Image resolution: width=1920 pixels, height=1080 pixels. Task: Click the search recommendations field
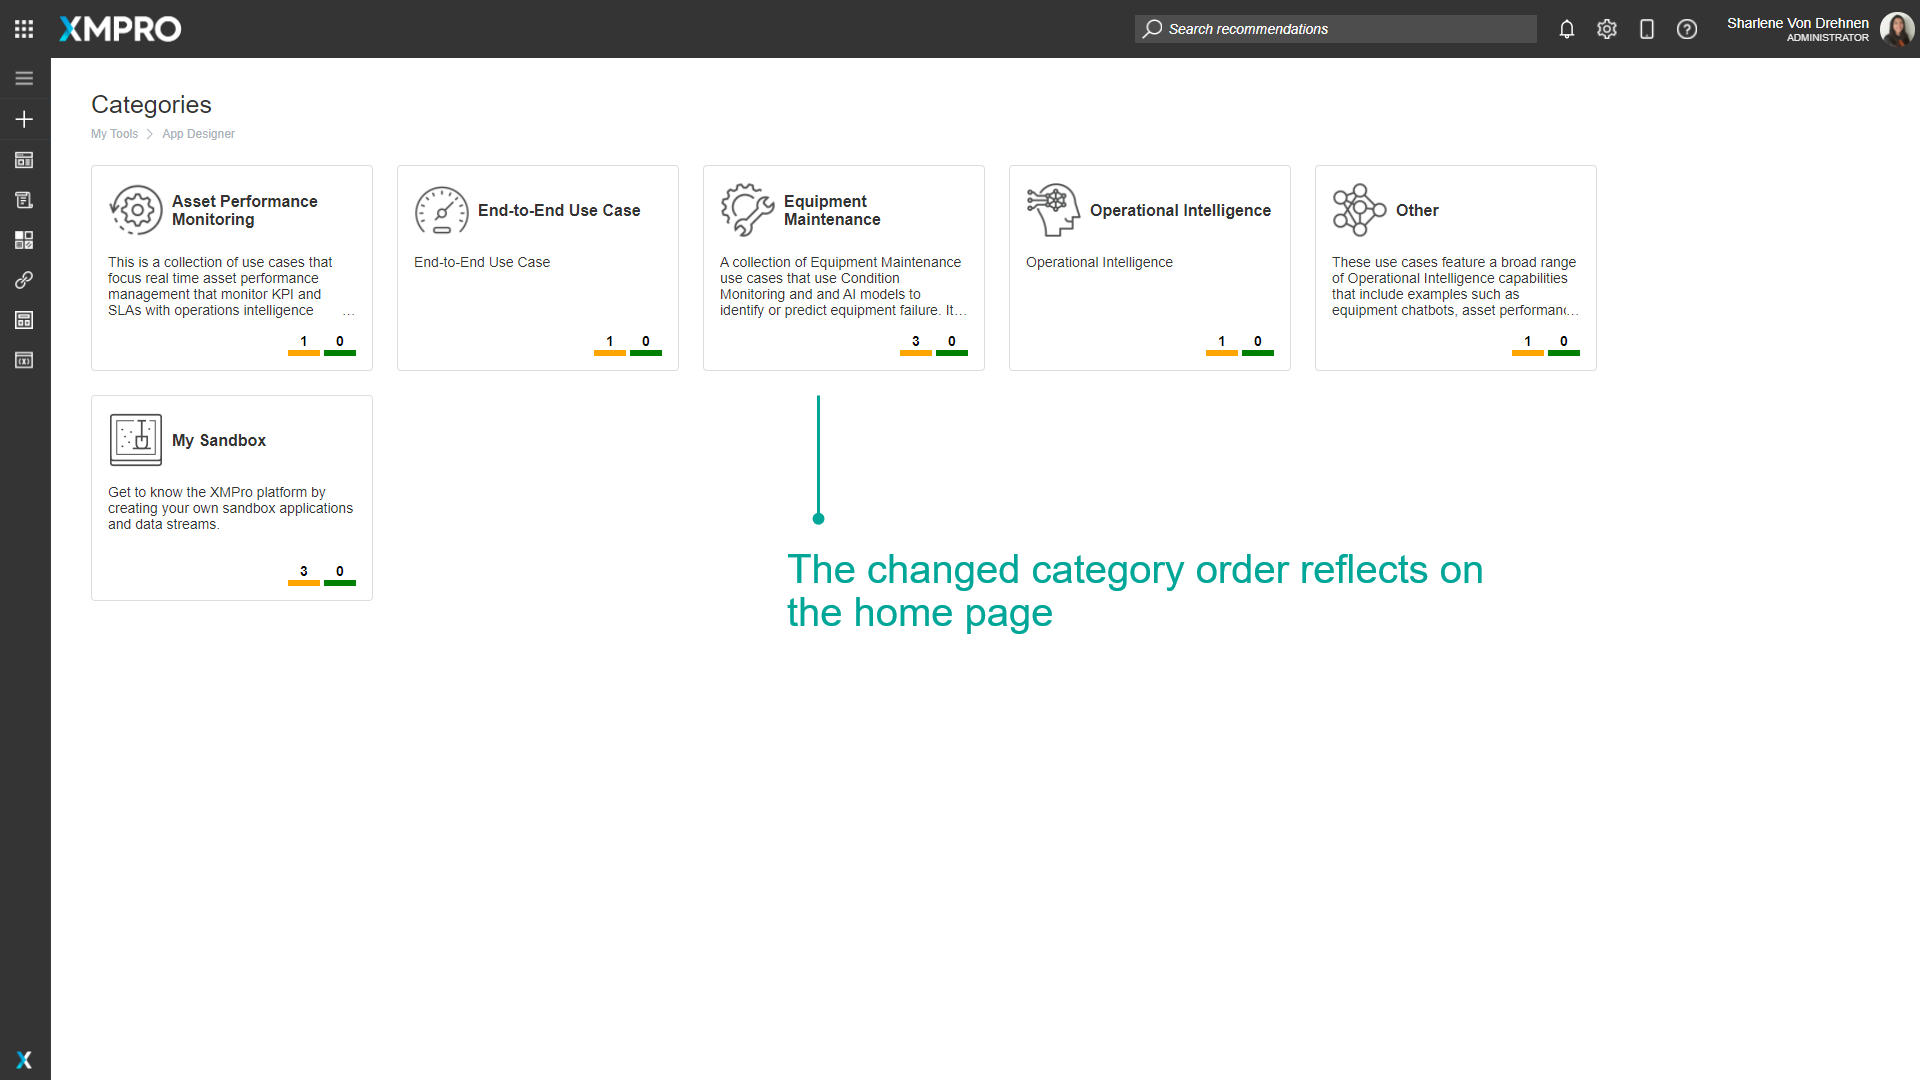pyautogui.click(x=1335, y=29)
